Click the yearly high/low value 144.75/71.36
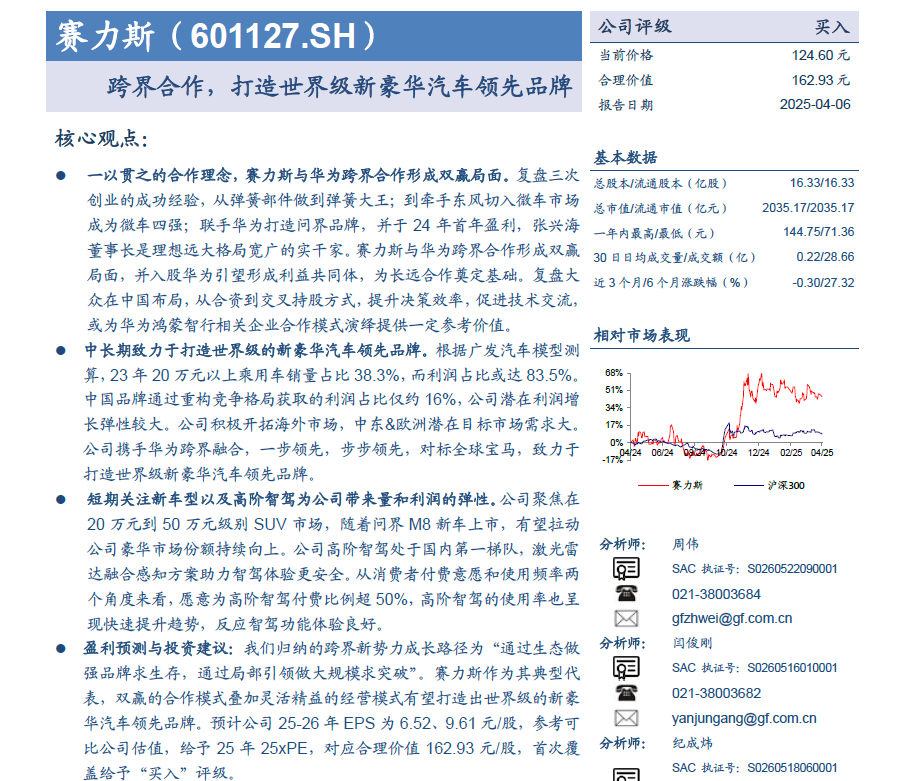This screenshot has height=781, width=902. pos(819,232)
